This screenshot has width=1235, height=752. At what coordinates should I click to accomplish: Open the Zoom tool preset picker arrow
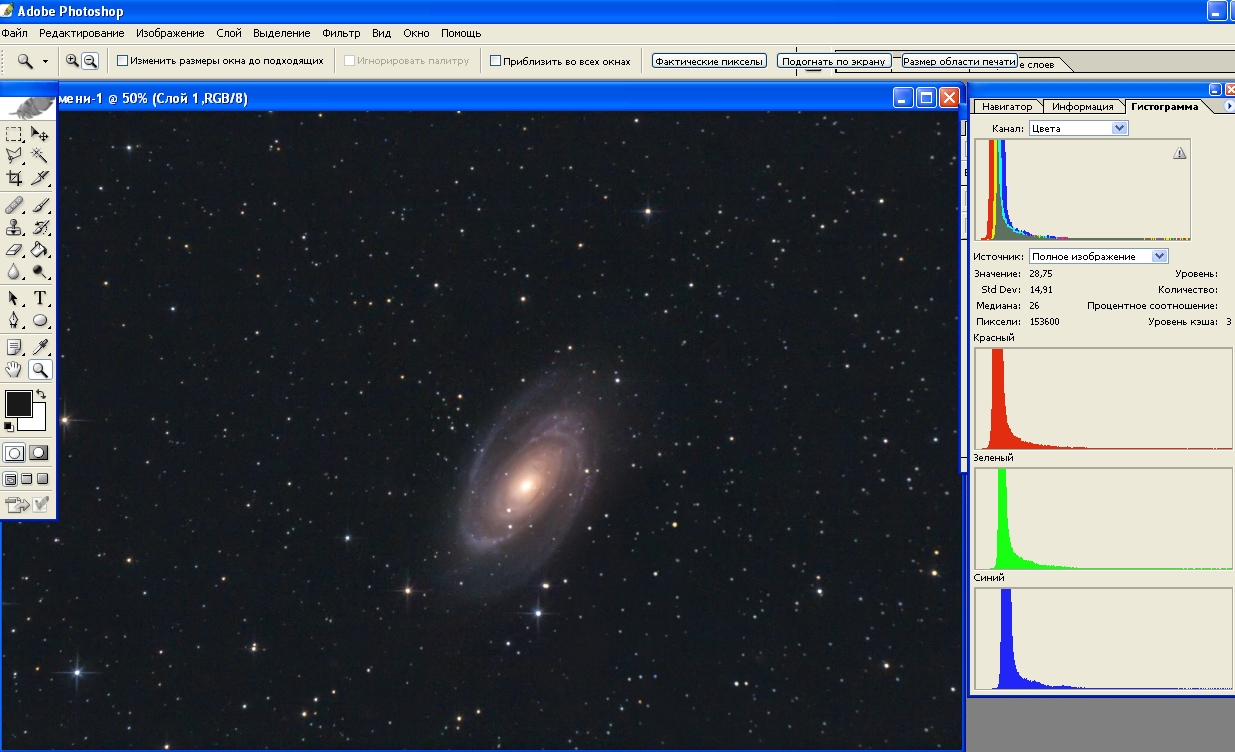click(x=45, y=61)
